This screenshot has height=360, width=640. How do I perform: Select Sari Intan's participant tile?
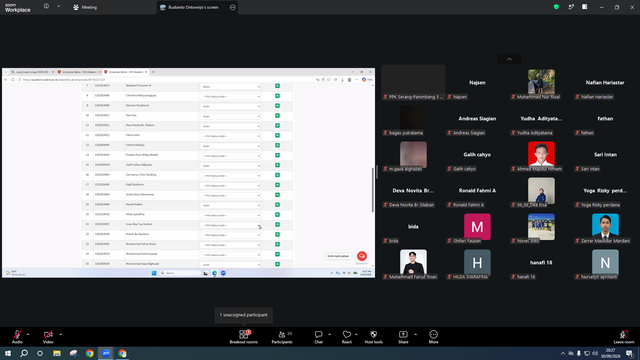click(x=605, y=154)
